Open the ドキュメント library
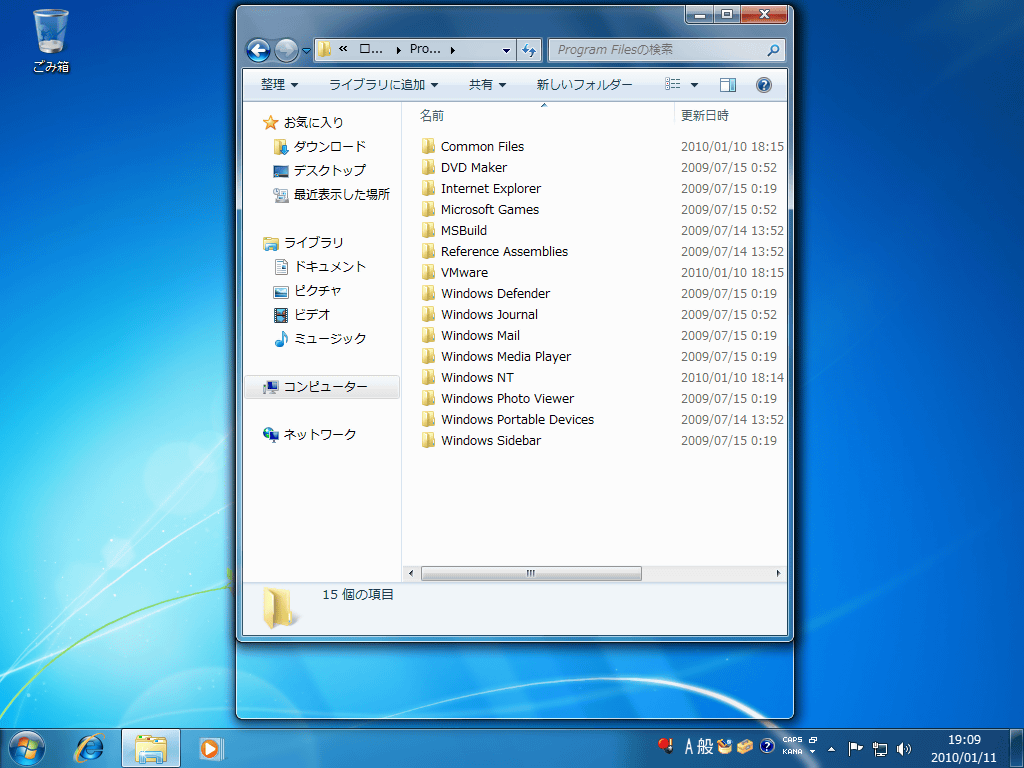The height and width of the screenshot is (768, 1024). (319, 267)
